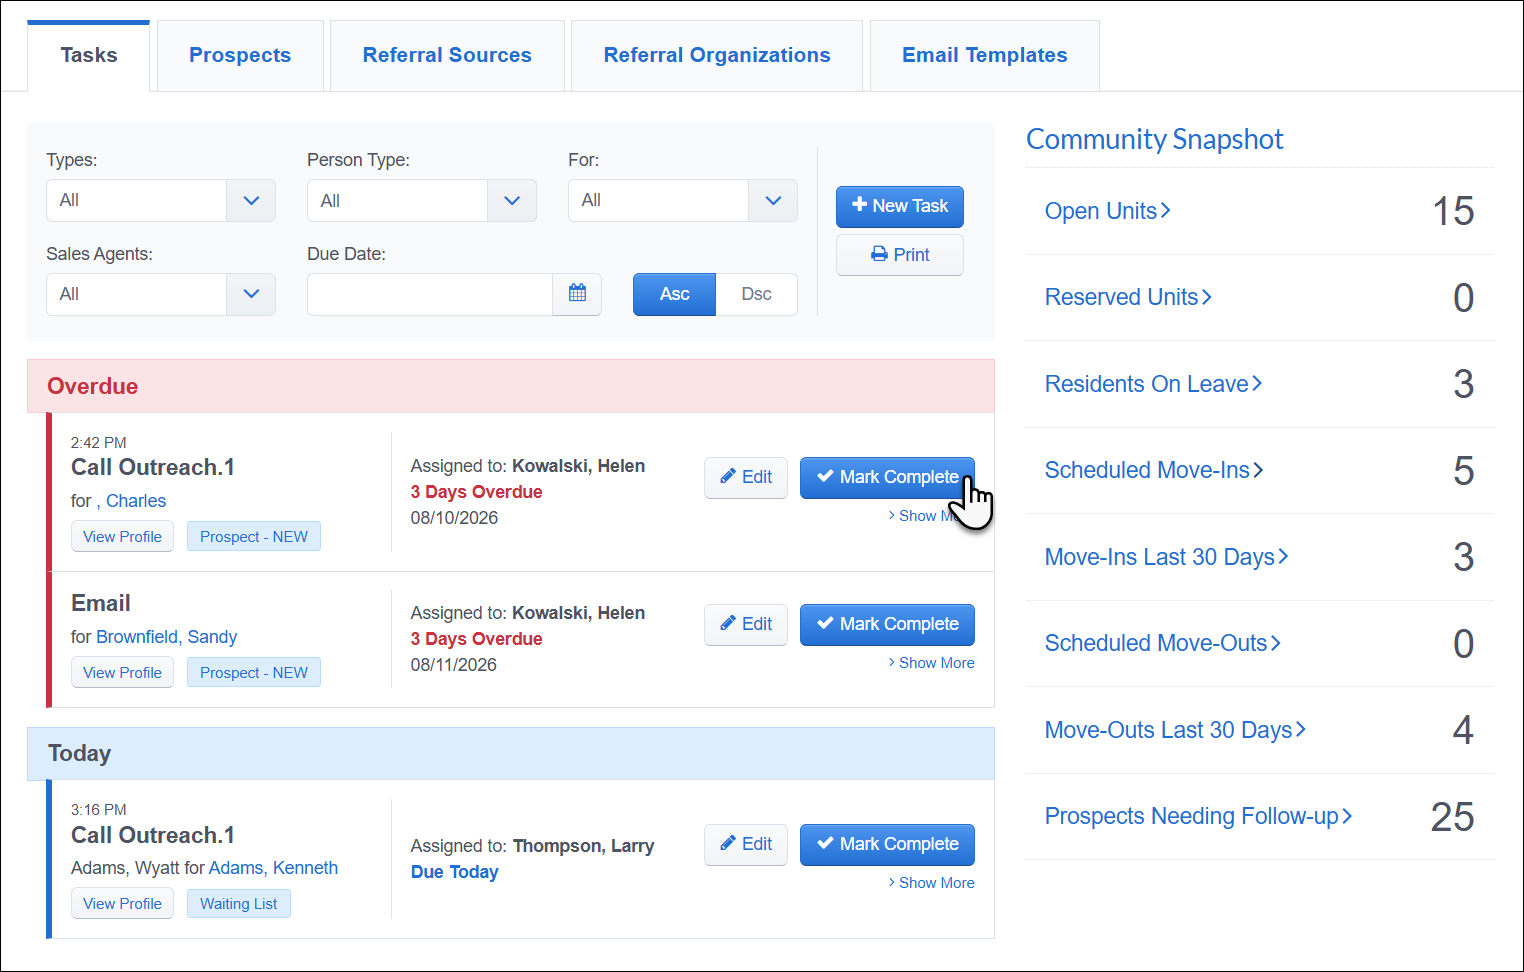The image size is (1524, 972).
Task: Open the Sales Agents dropdown
Action: pos(161,295)
